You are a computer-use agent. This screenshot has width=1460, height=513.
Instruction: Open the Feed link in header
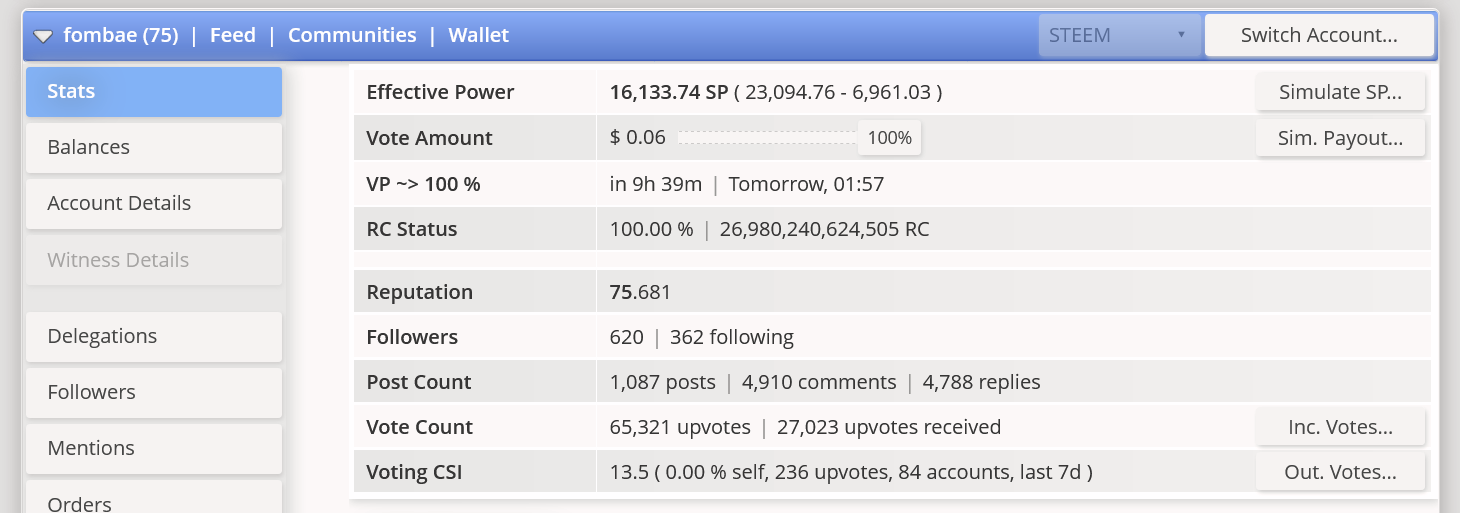(233, 35)
